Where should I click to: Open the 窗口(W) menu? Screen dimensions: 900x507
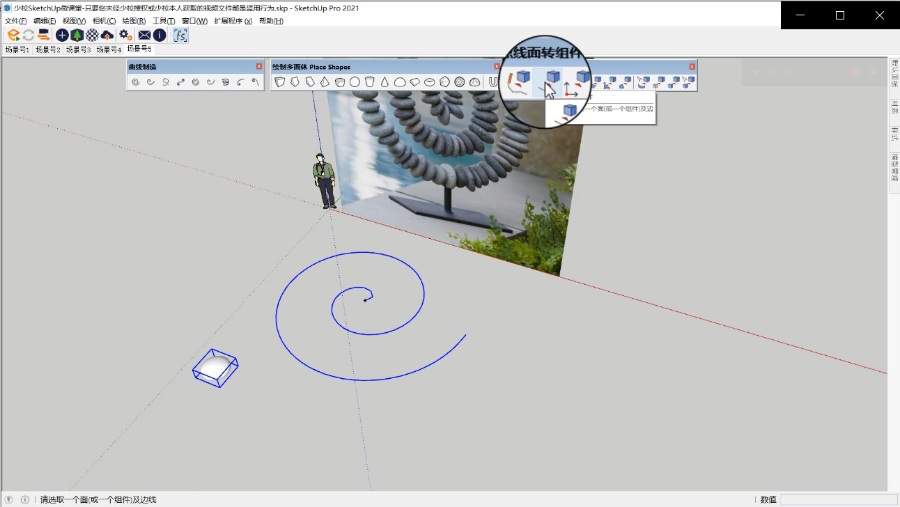[x=194, y=21]
